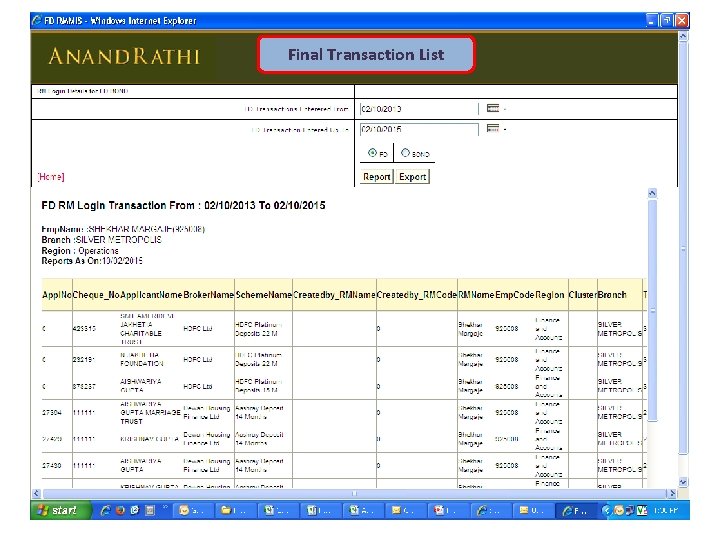Launch Internet Explorer from the quick launch bar
Viewport: 720px width, 540px height.
click(x=105, y=510)
